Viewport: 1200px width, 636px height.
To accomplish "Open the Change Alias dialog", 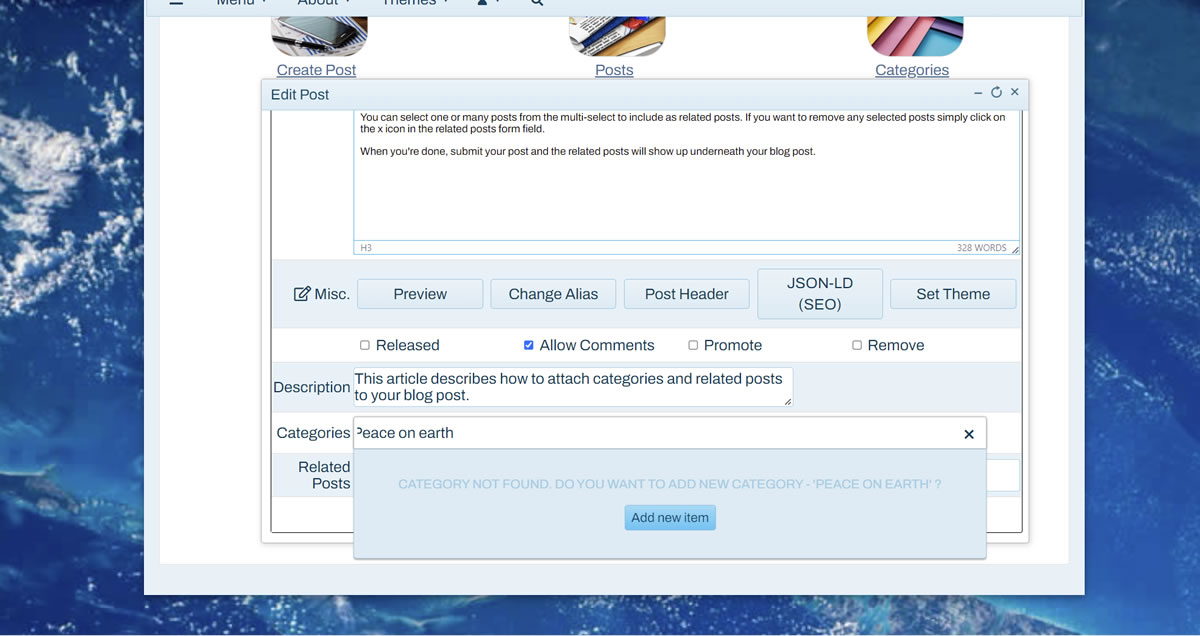I will click(553, 294).
